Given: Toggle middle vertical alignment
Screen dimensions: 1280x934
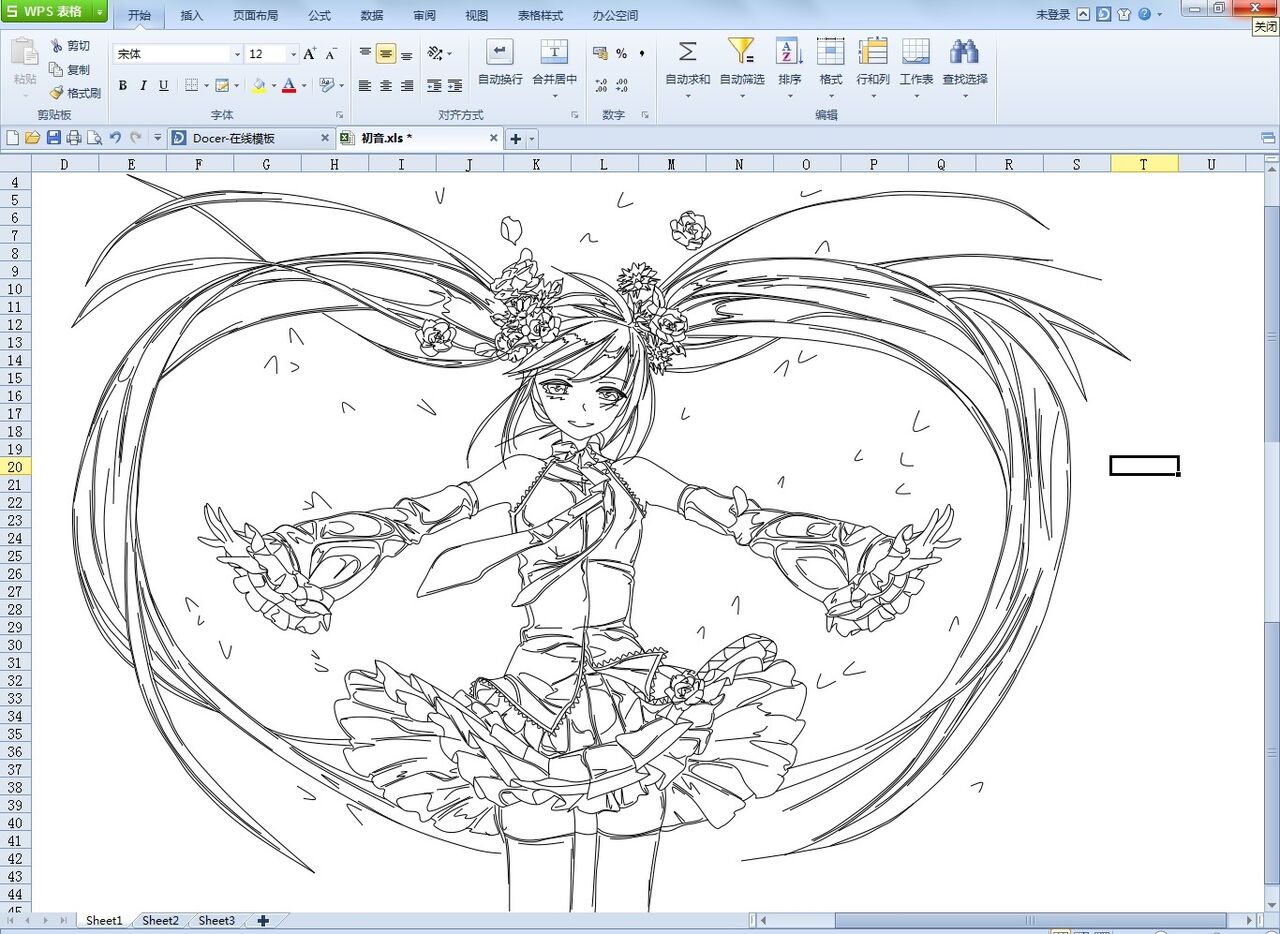Looking at the screenshot, I should pos(386,53).
